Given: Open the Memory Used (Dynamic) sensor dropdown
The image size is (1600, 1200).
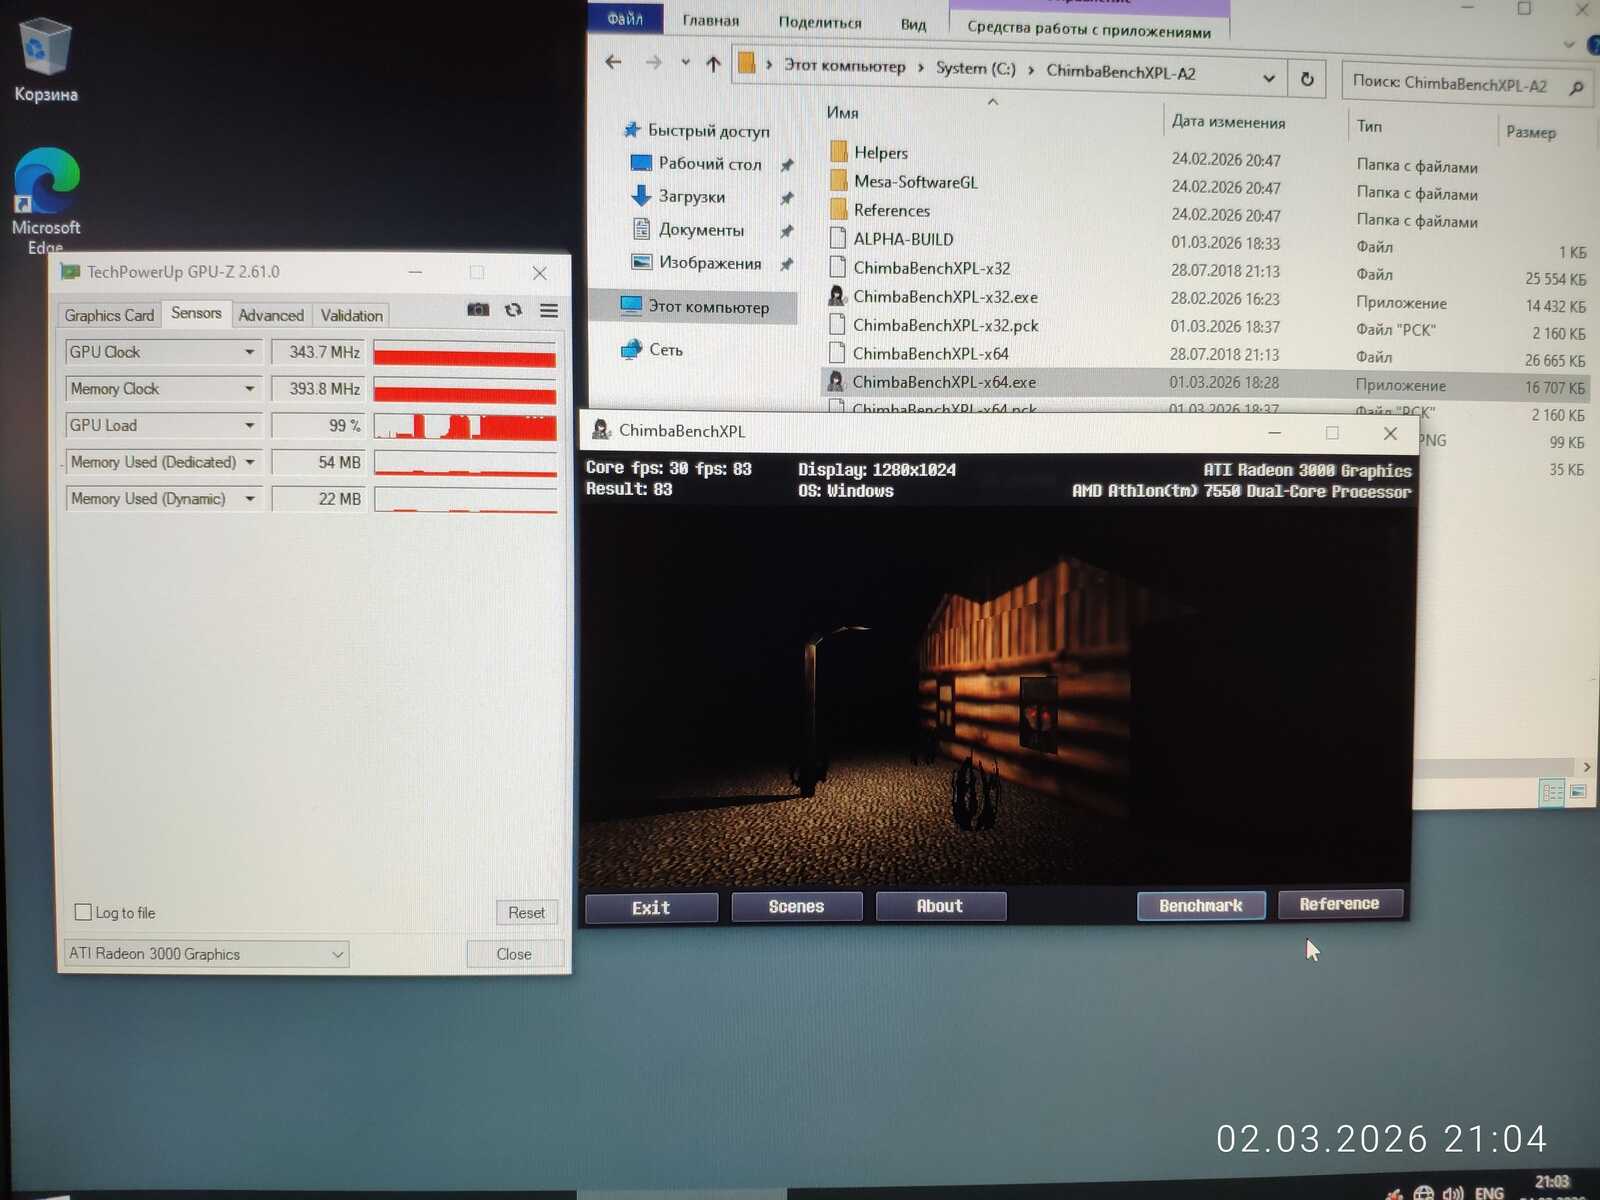Looking at the screenshot, I should (249, 499).
